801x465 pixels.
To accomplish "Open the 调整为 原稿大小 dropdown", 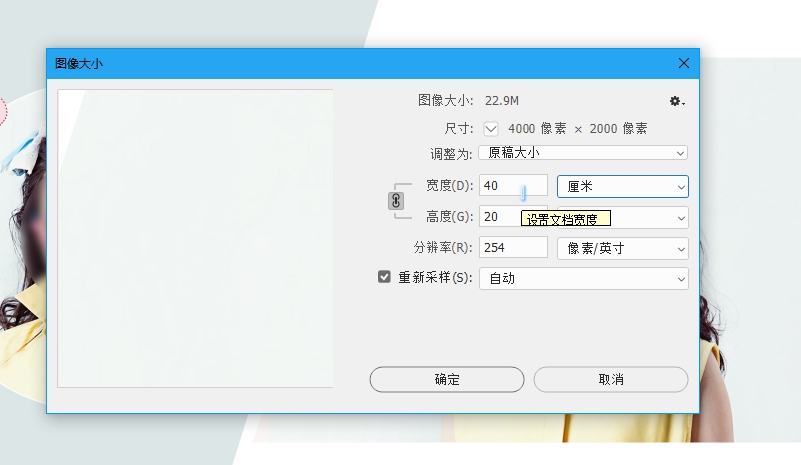I will coord(583,153).
